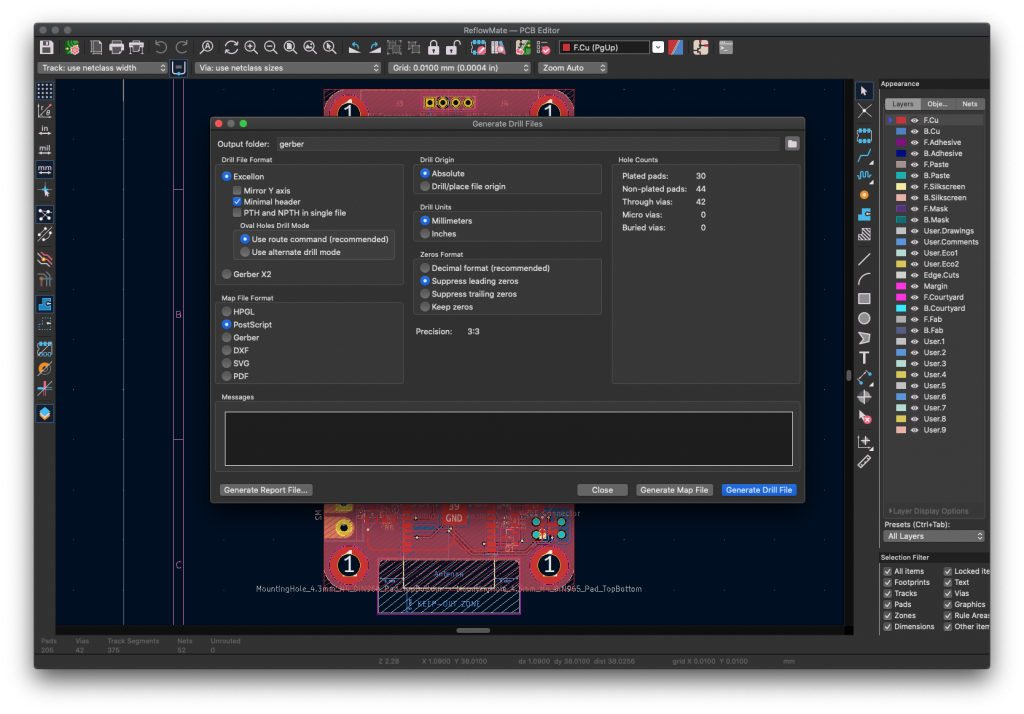Select the User.Drawings layer row
The image size is (1024, 714).
point(935,231)
